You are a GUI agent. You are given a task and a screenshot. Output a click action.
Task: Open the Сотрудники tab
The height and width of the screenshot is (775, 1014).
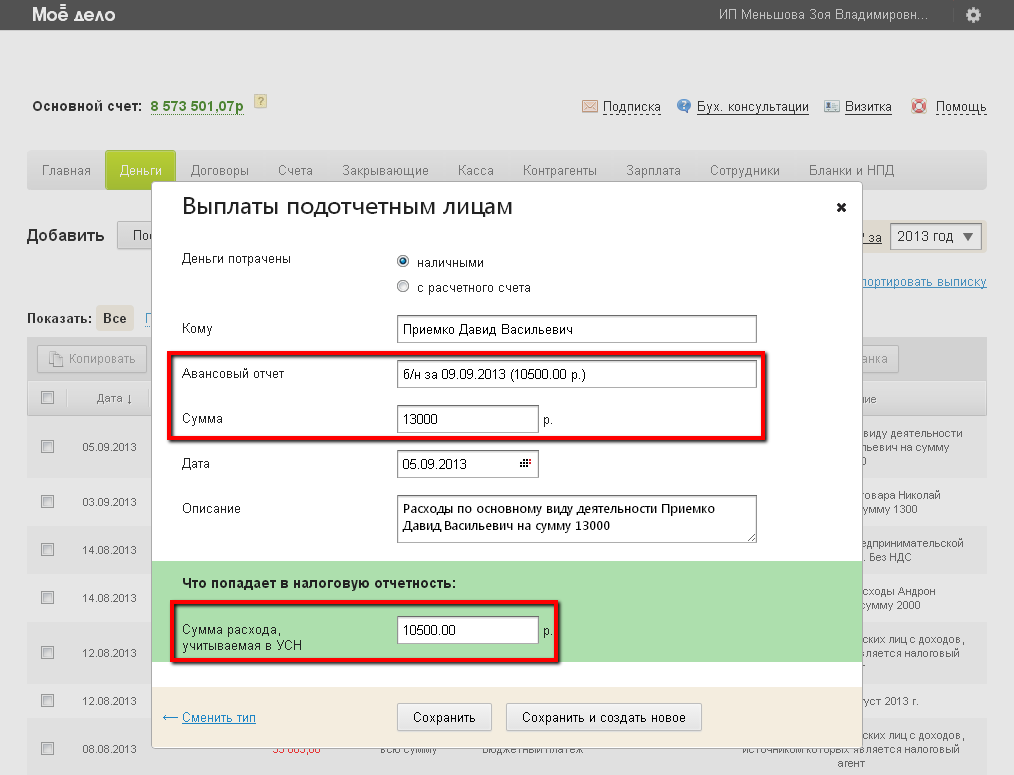pos(745,170)
